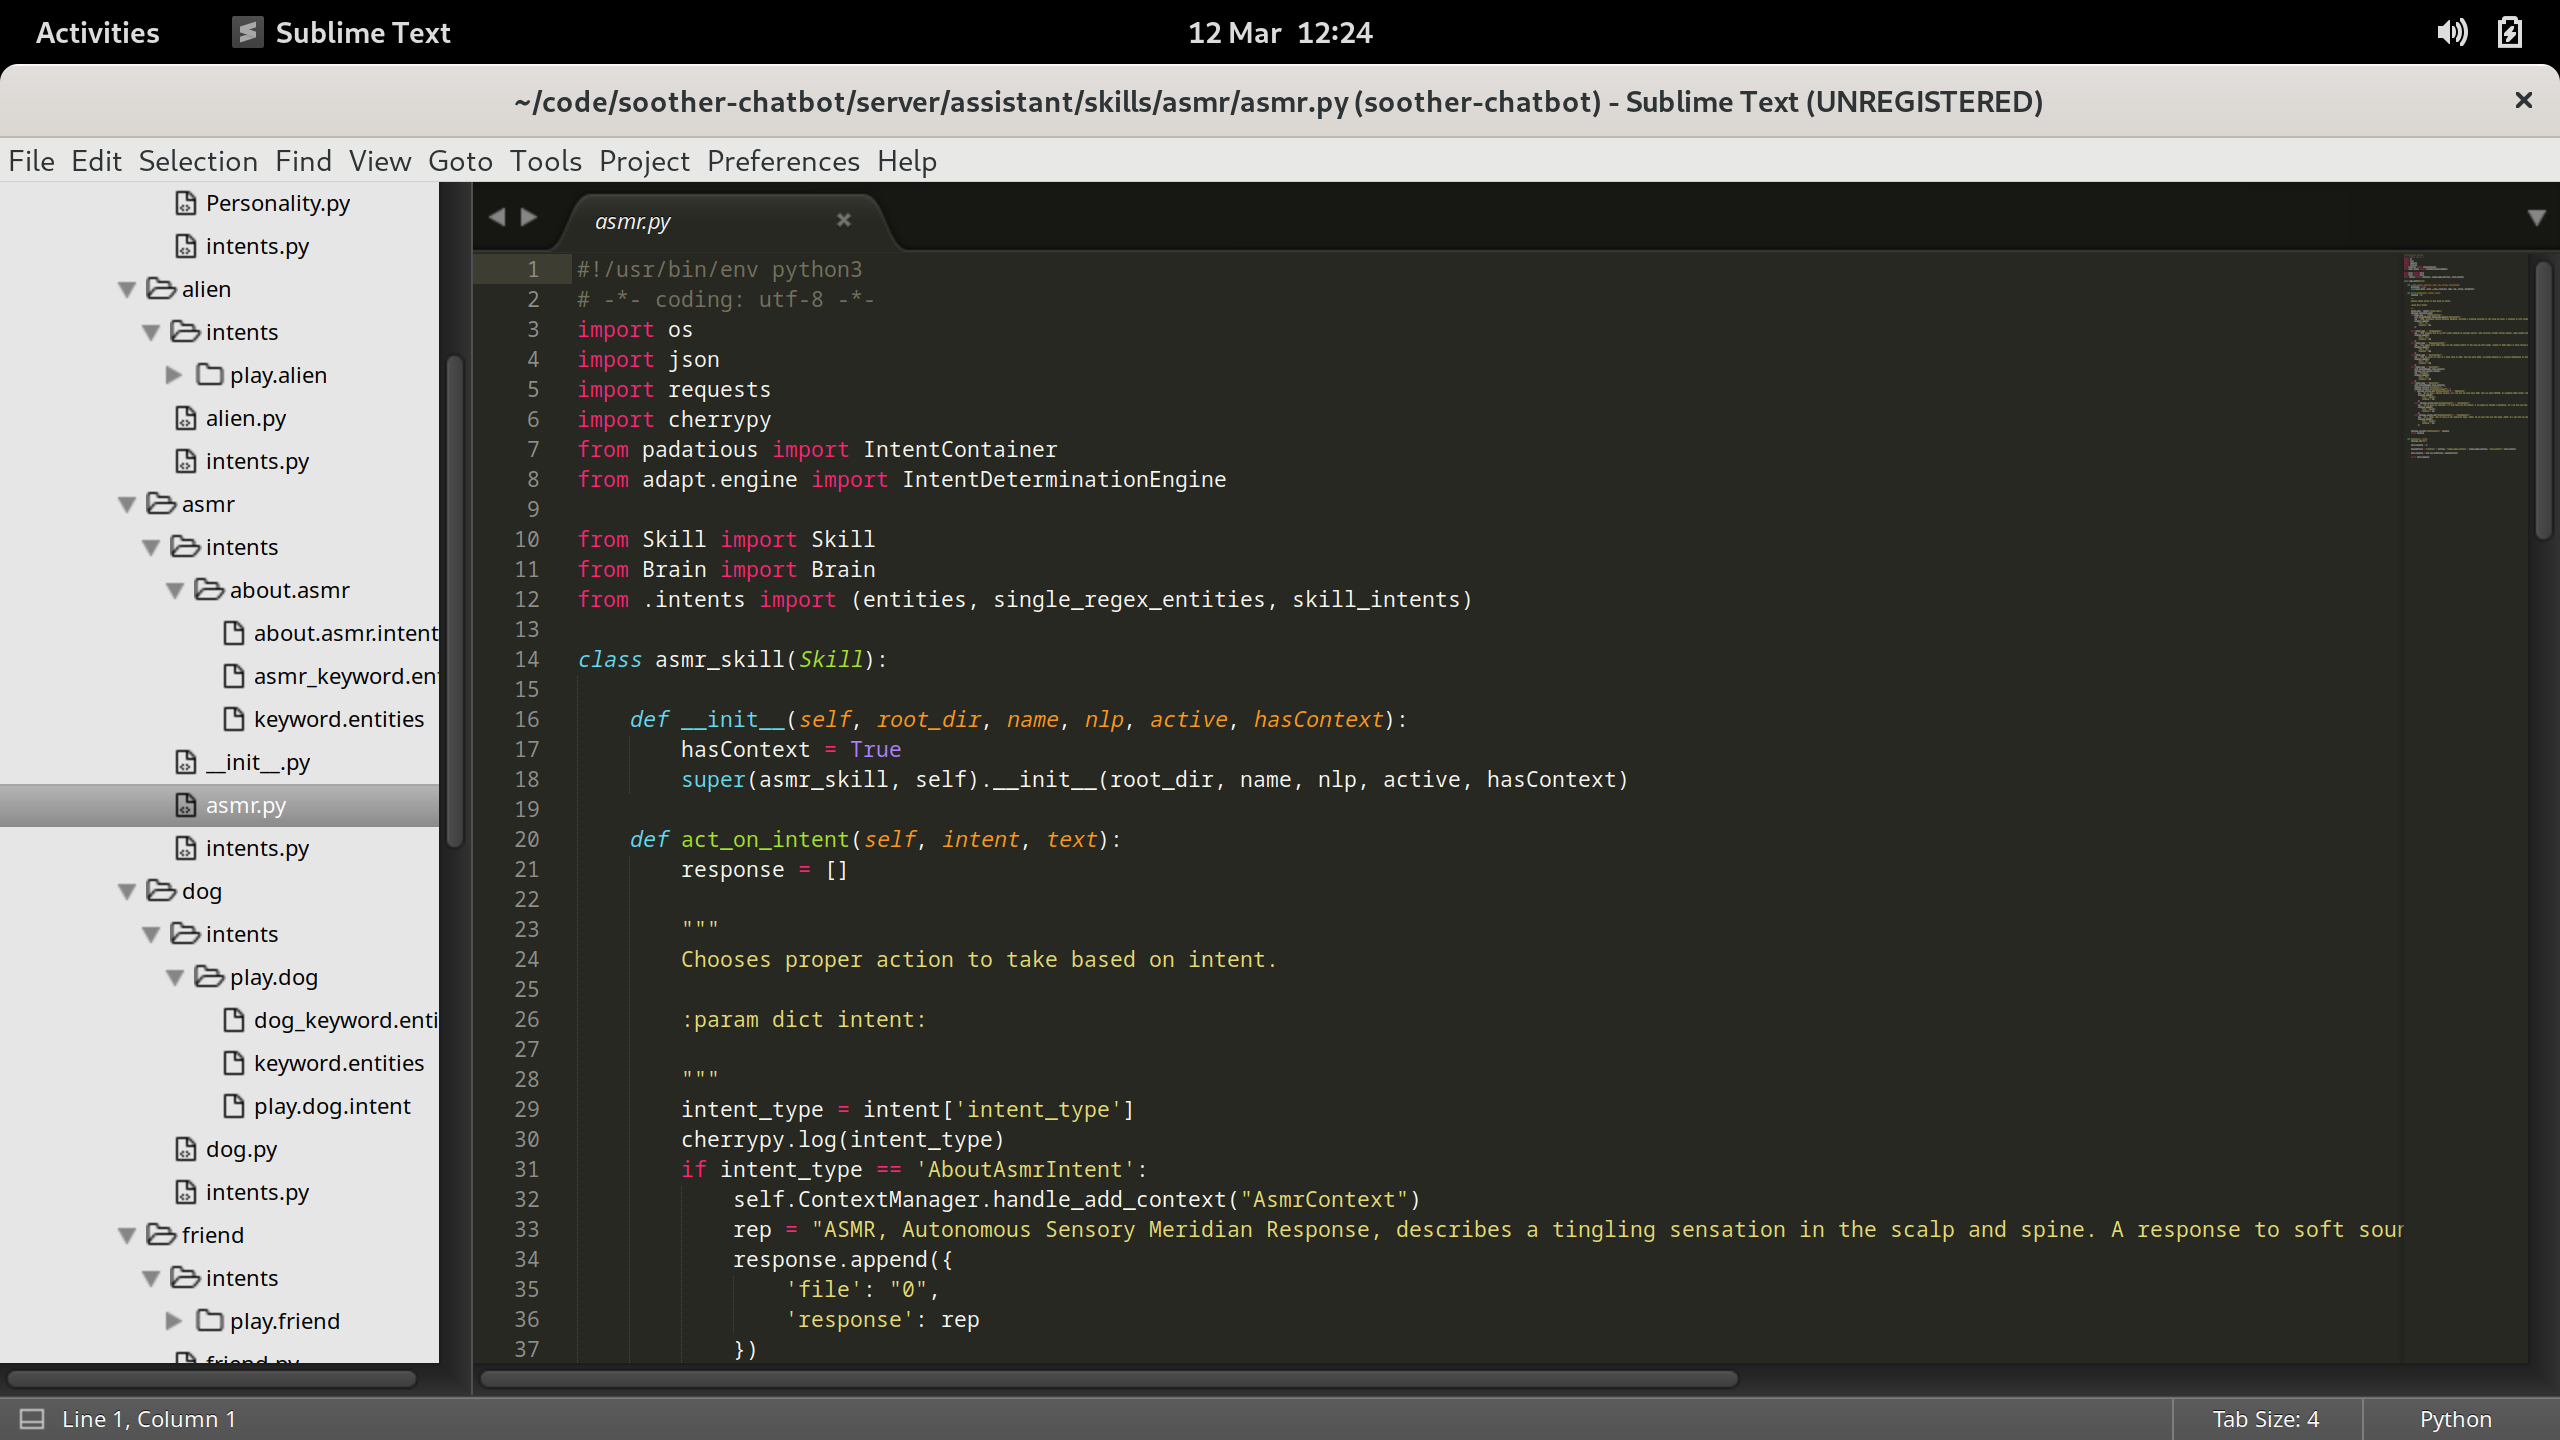Image resolution: width=2560 pixels, height=1440 pixels.
Task: Click the volume icon in system tray
Action: [2451, 33]
